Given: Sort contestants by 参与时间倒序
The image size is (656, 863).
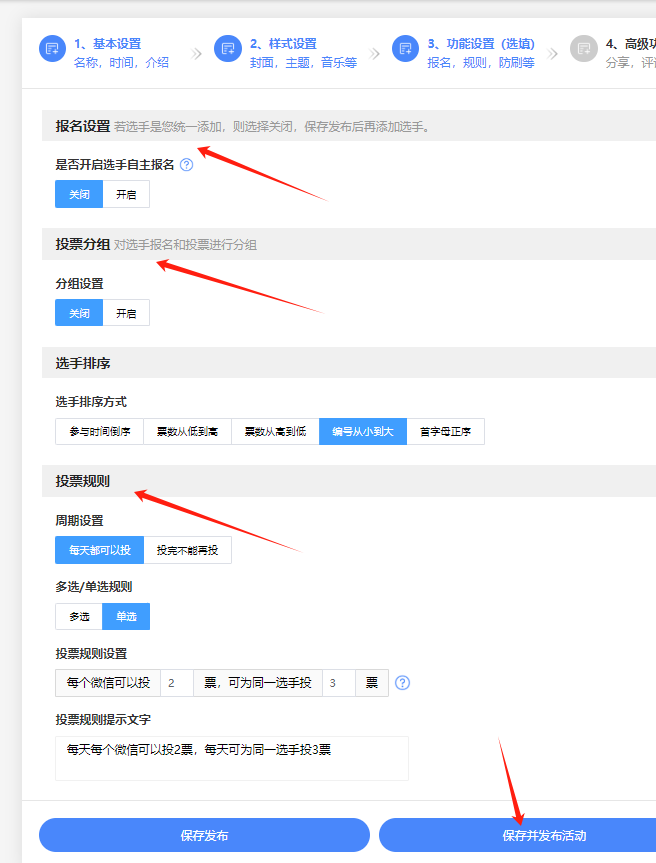Looking at the screenshot, I should click(99, 431).
